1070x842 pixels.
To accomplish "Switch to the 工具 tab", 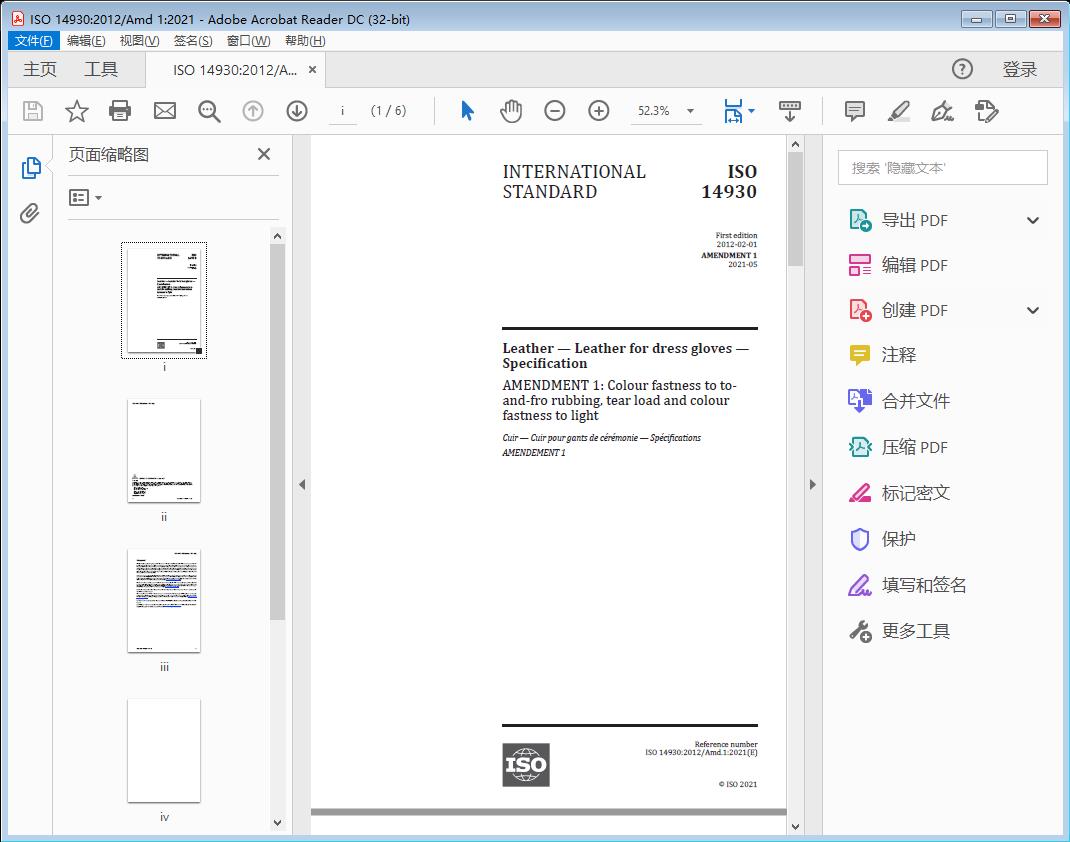I will (101, 69).
